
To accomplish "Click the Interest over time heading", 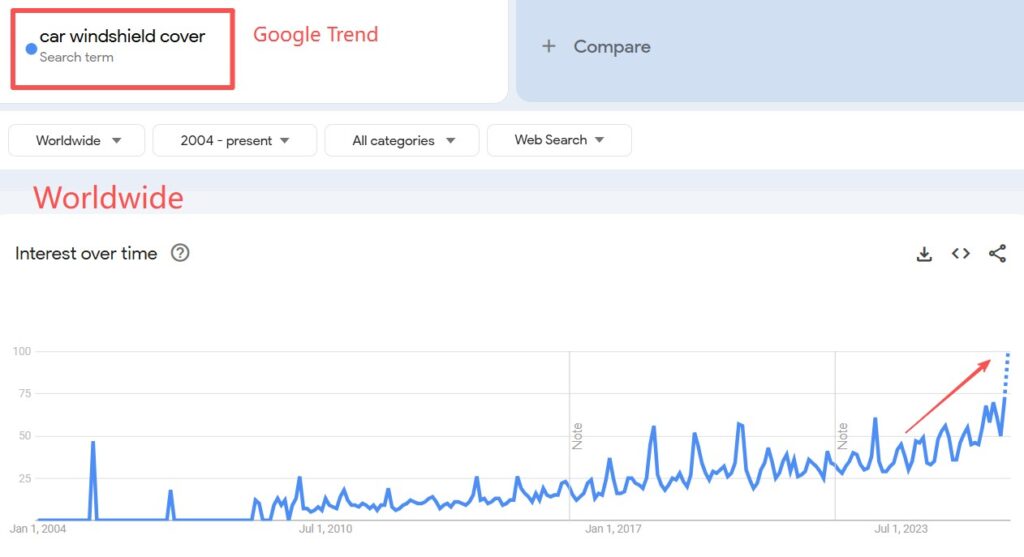I will click(86, 254).
